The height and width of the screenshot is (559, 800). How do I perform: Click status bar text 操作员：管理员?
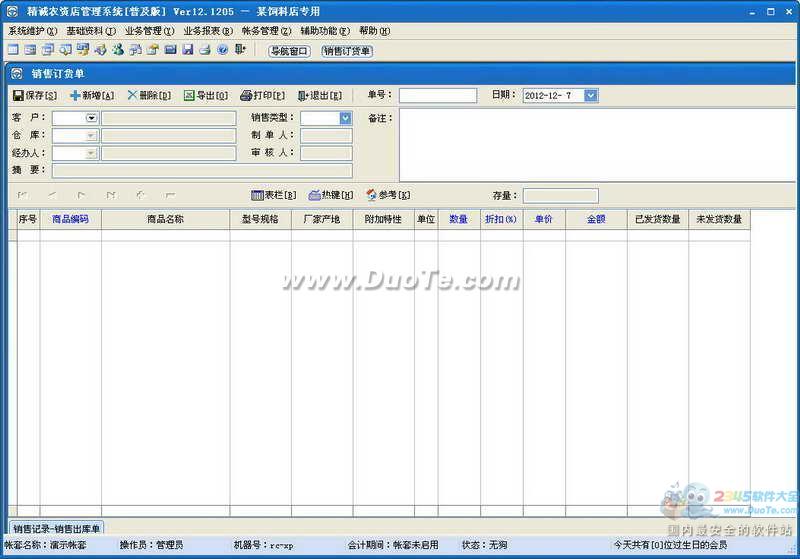point(152,545)
